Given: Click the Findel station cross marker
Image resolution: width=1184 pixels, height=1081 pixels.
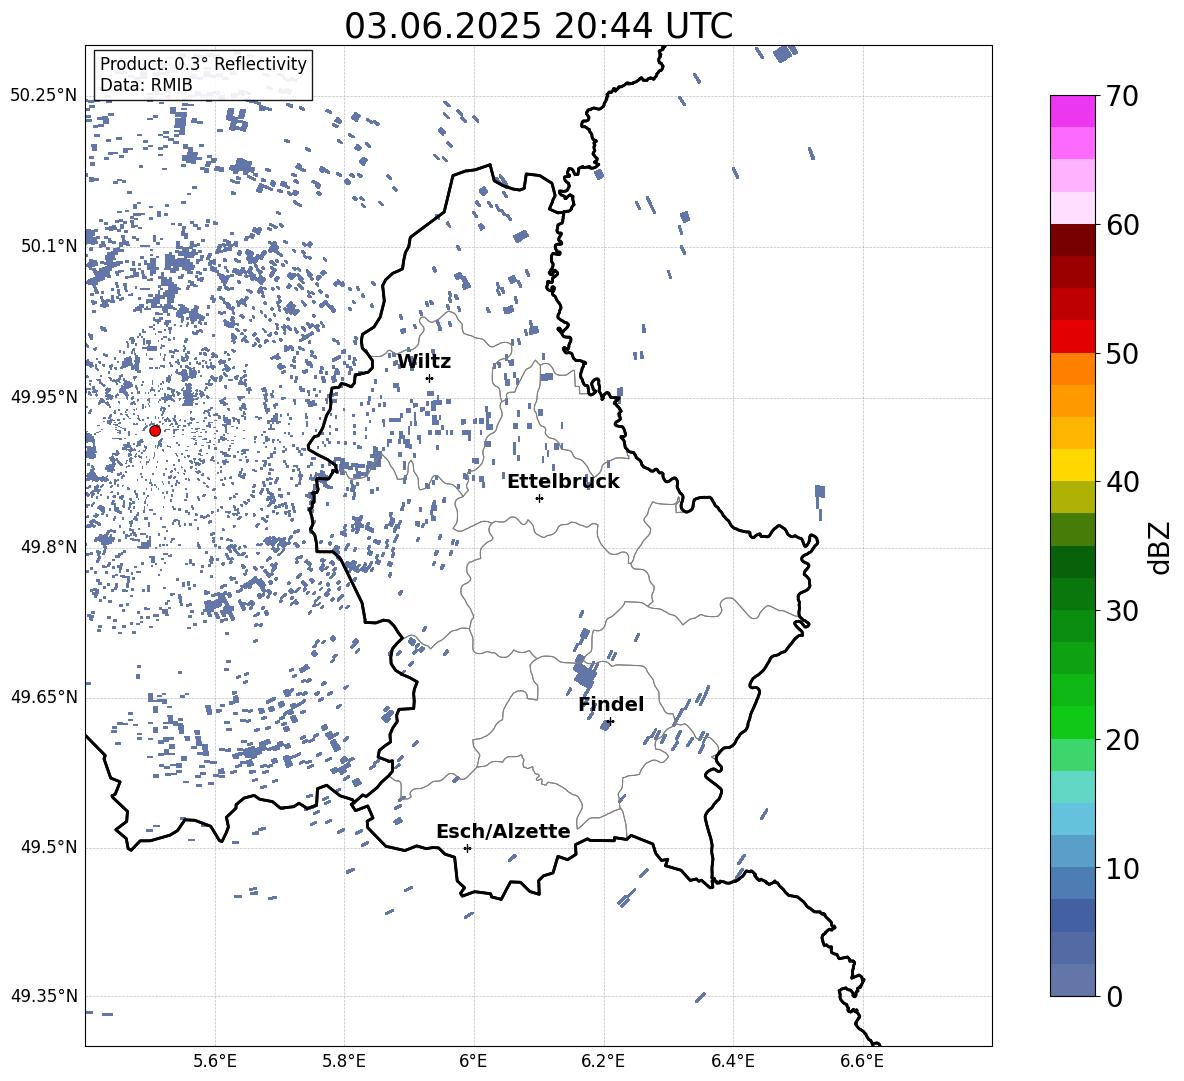Looking at the screenshot, I should (610, 722).
